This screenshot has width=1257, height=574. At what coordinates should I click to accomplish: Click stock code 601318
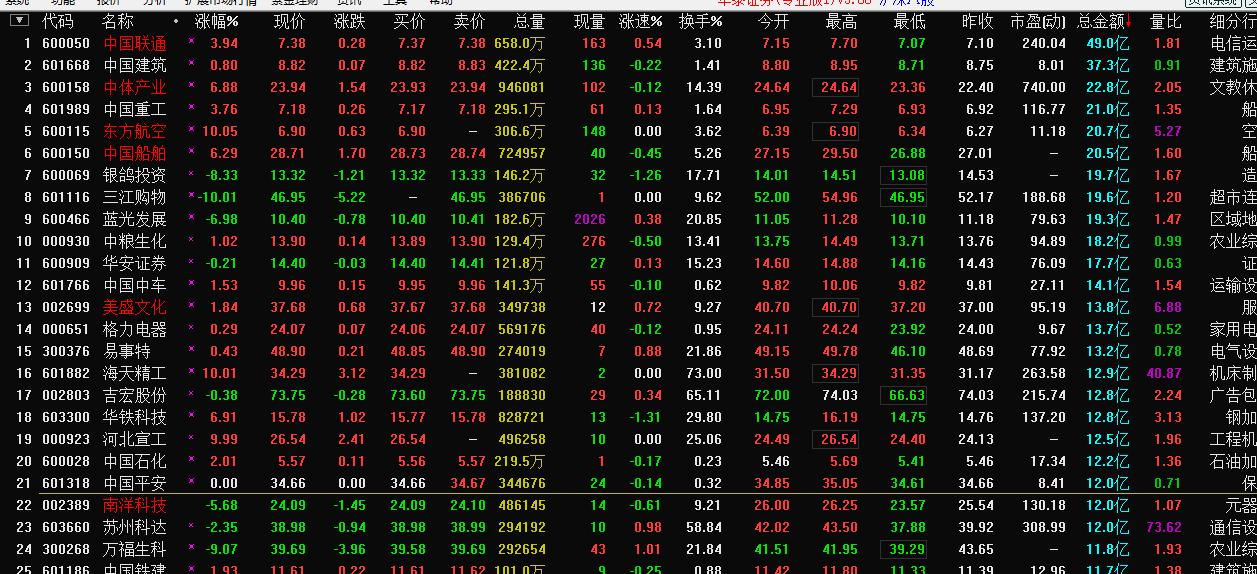[66, 483]
